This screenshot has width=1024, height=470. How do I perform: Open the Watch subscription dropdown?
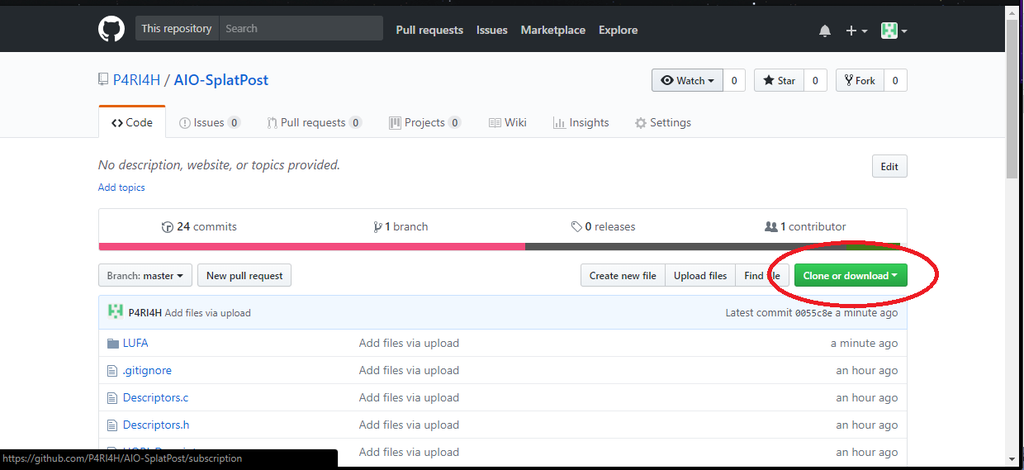687,81
